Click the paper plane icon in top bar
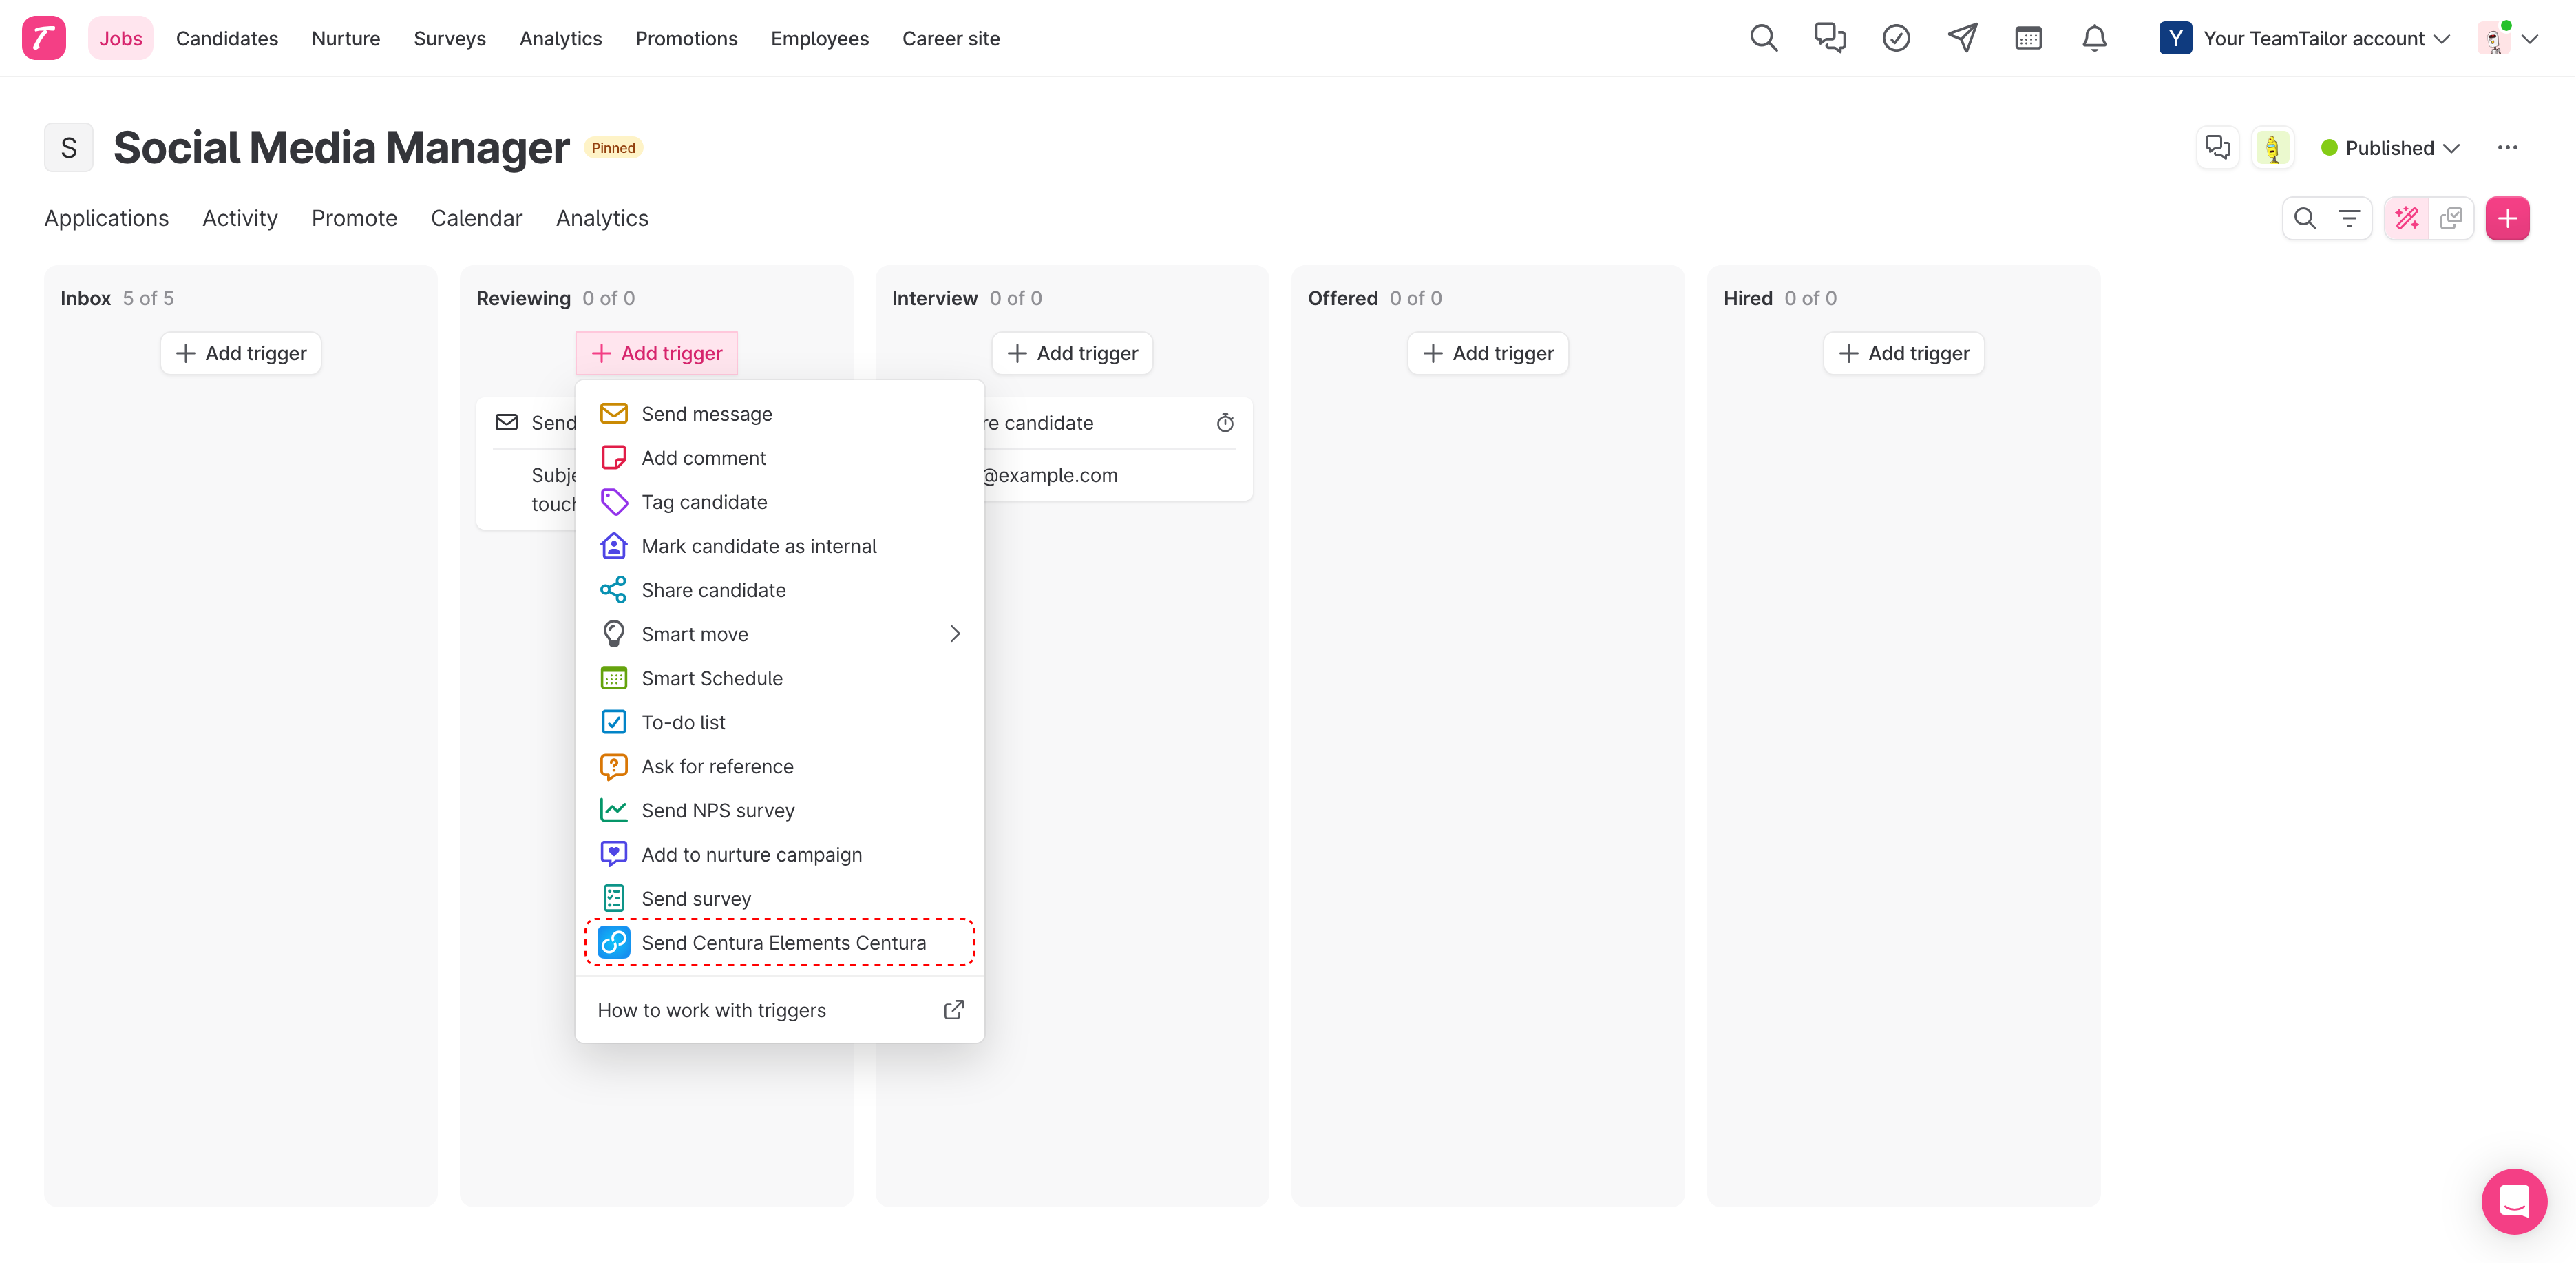The width and height of the screenshot is (2576, 1263). pos(1962,38)
